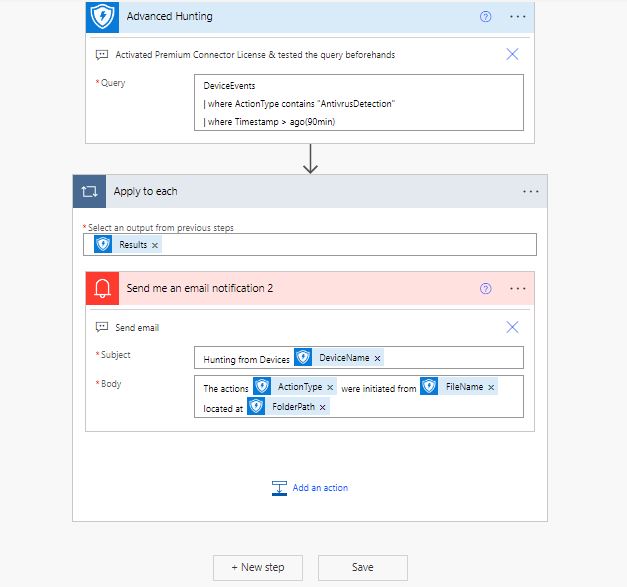Viewport: 627px width, 587px height.
Task: Click the Select an output field
Action: coord(310,244)
